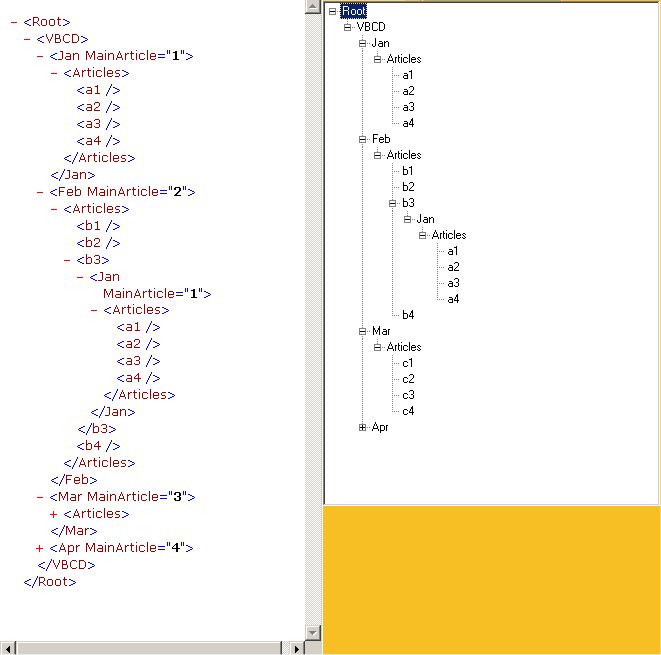Click the </Feb> closing tag

pyautogui.click(x=74, y=480)
